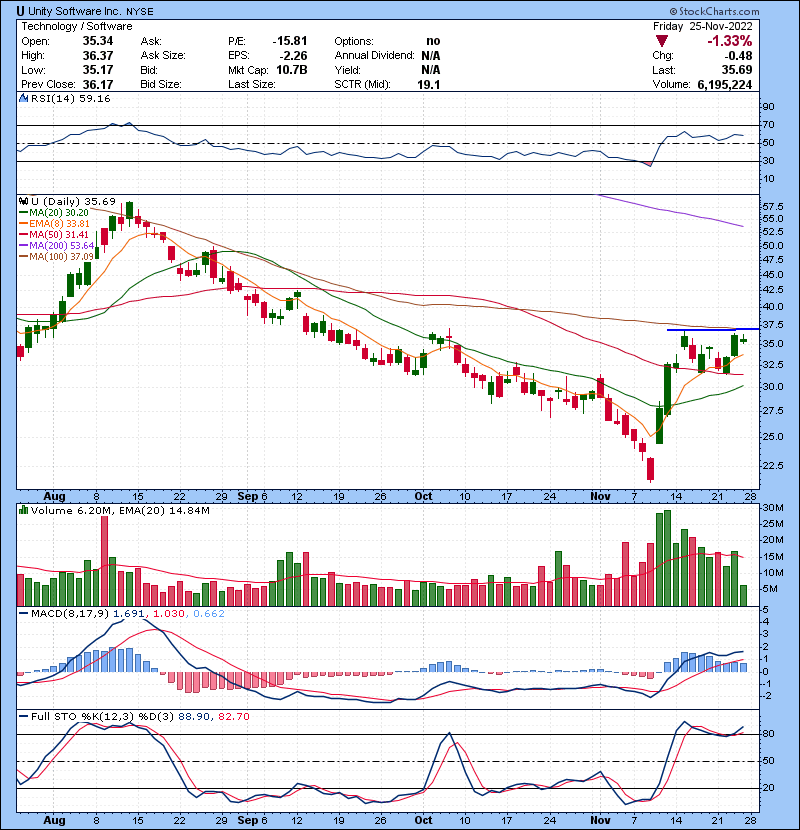Click the RSI(14) indicator icon
800x830 pixels.
23,98
